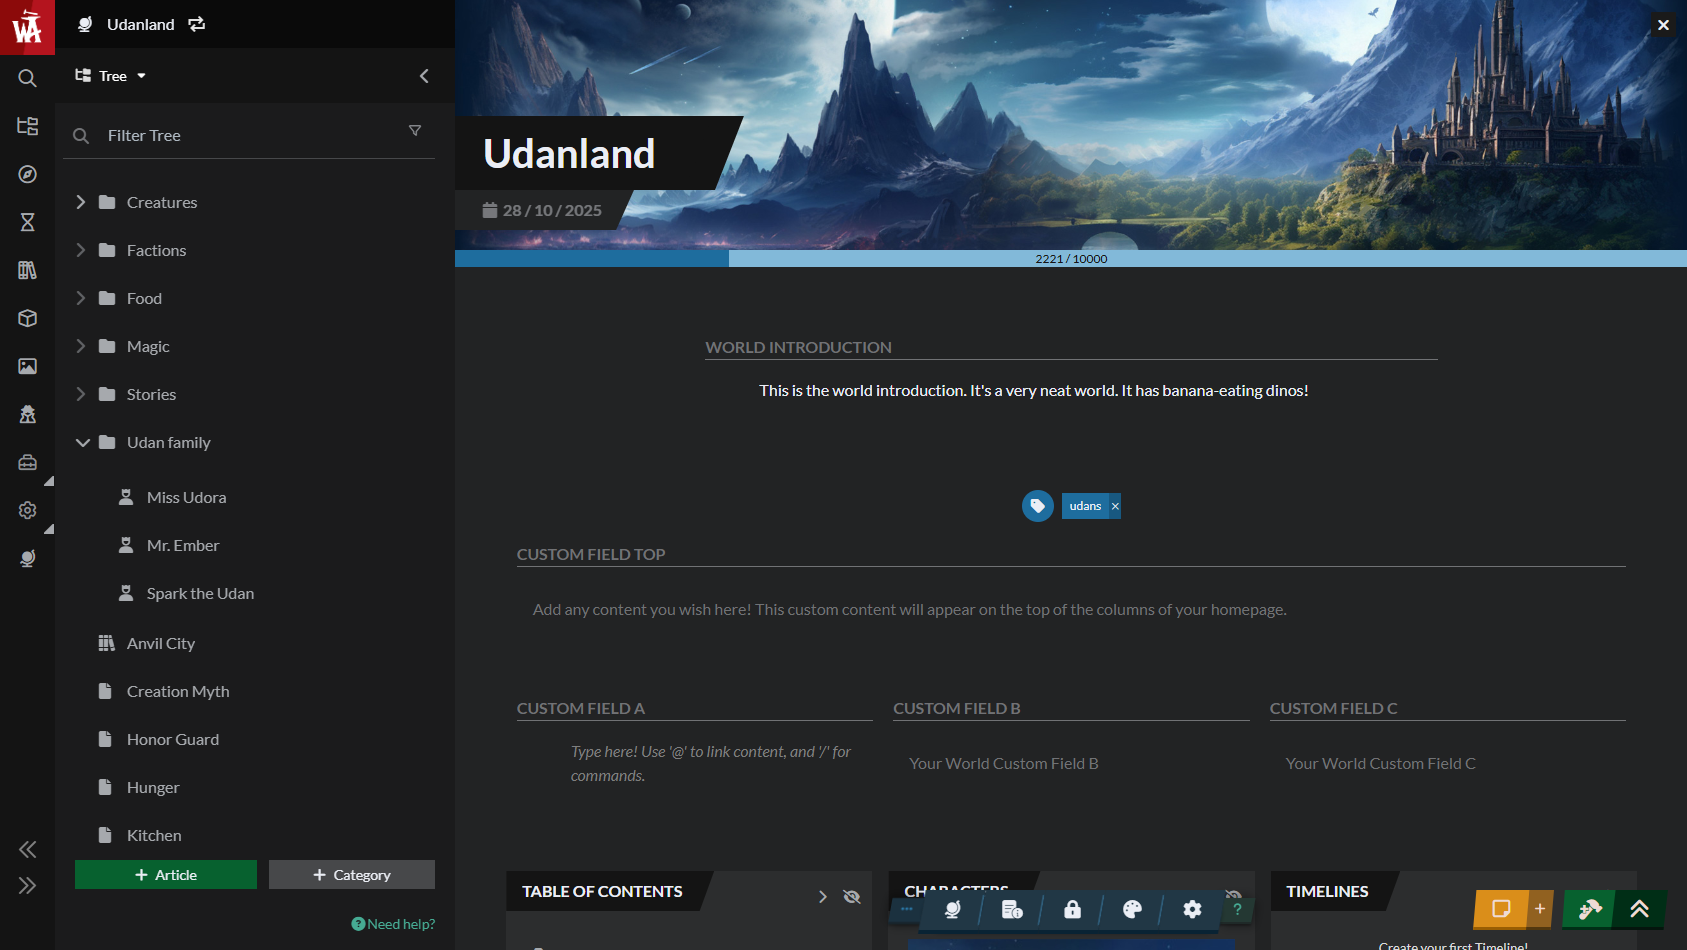The height and width of the screenshot is (950, 1687).
Task: Open the palette theme icon
Action: click(x=1132, y=909)
